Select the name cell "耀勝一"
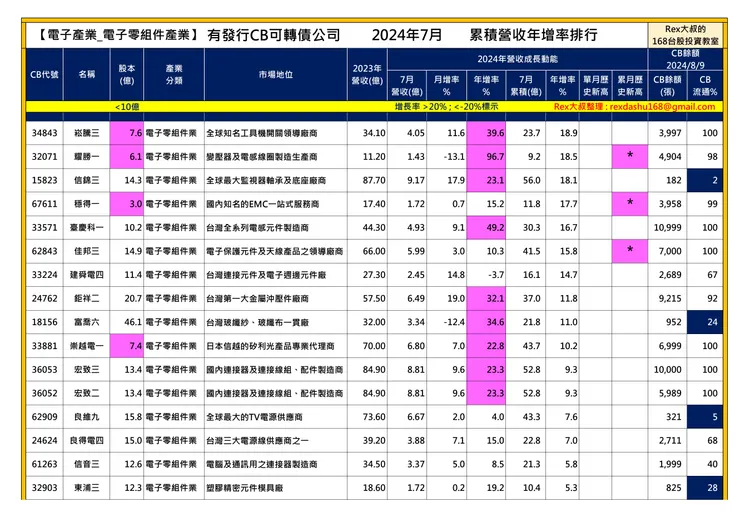740x523 pixels. point(87,157)
